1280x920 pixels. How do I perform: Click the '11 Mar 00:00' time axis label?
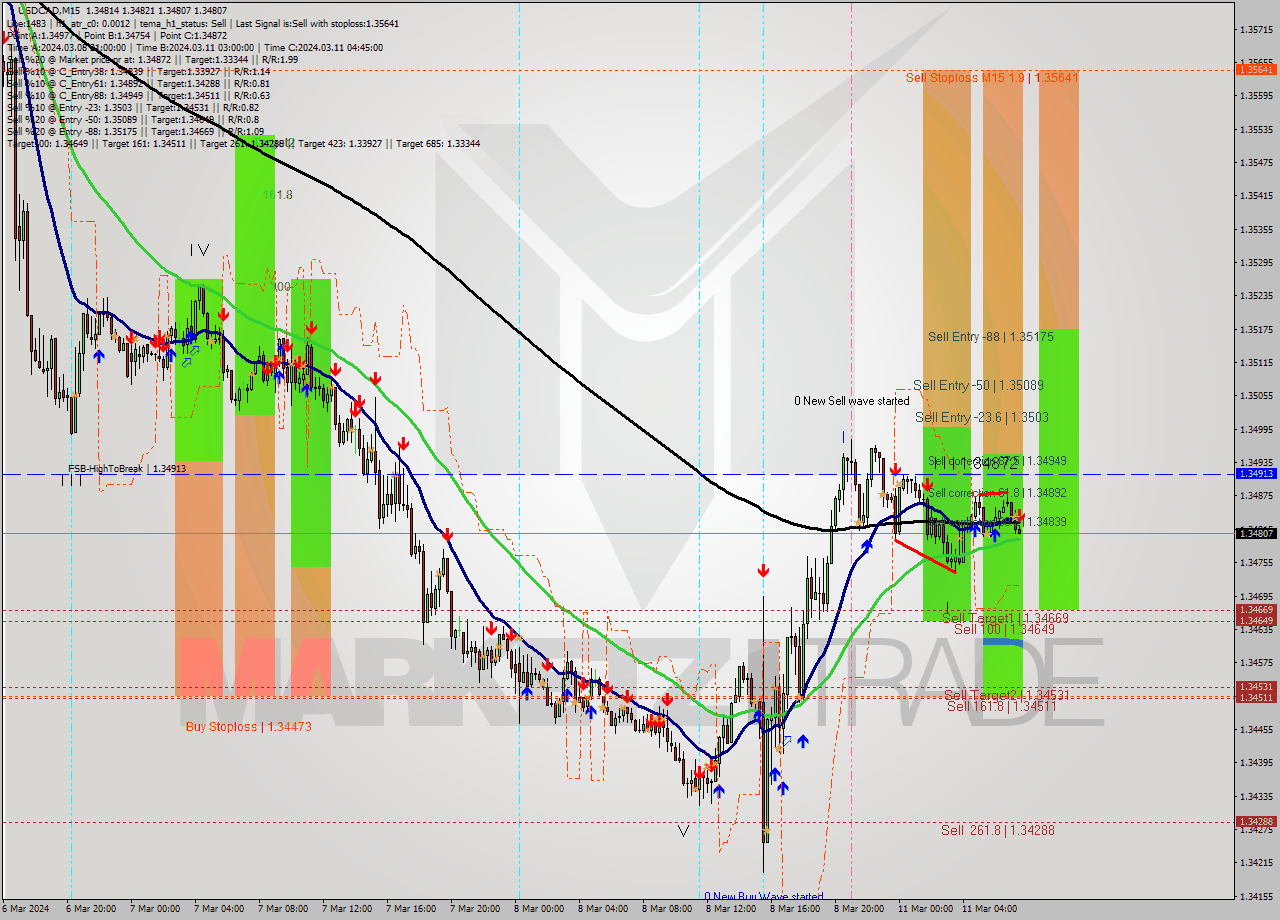click(x=925, y=909)
